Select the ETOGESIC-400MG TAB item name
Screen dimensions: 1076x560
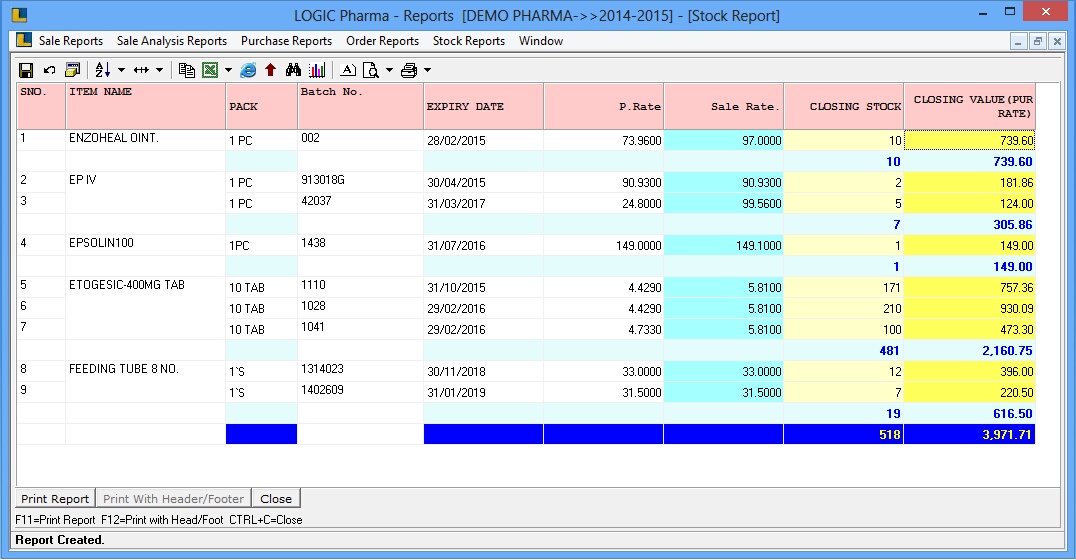(x=127, y=285)
